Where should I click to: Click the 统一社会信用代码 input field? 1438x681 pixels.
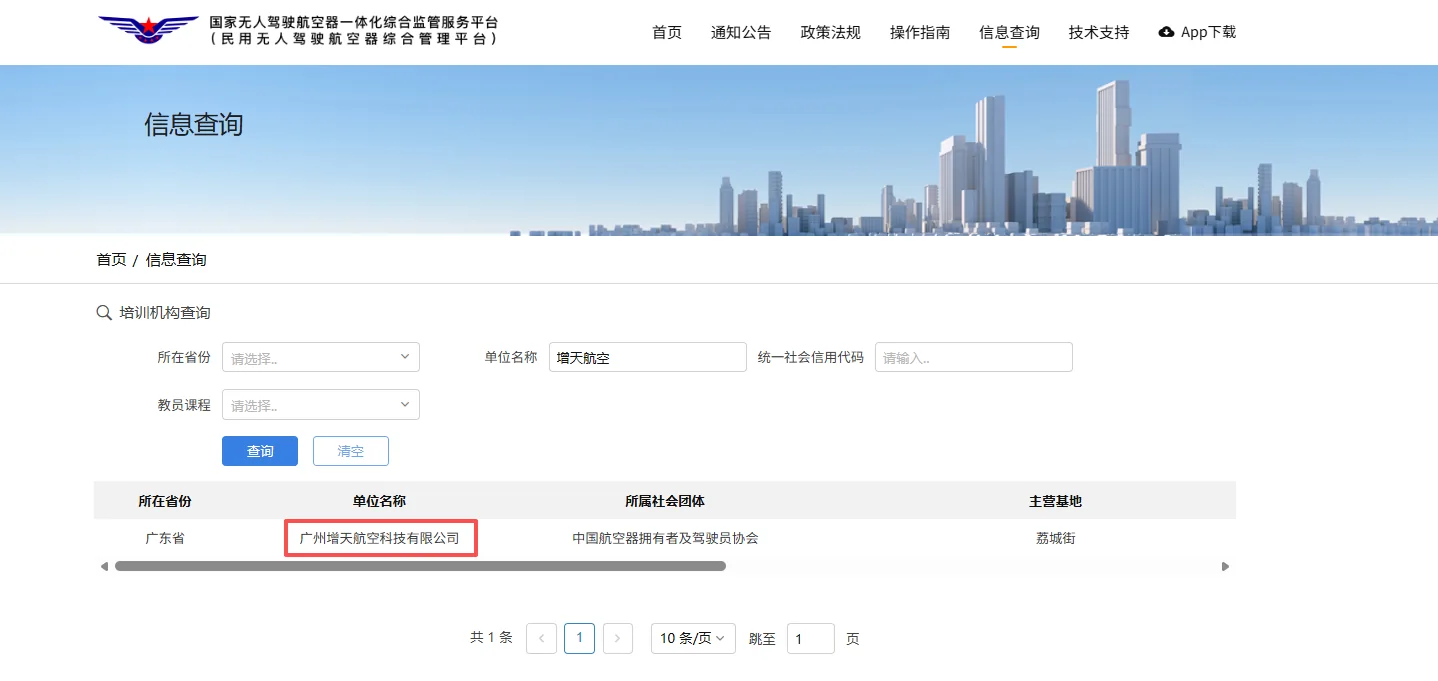point(974,357)
